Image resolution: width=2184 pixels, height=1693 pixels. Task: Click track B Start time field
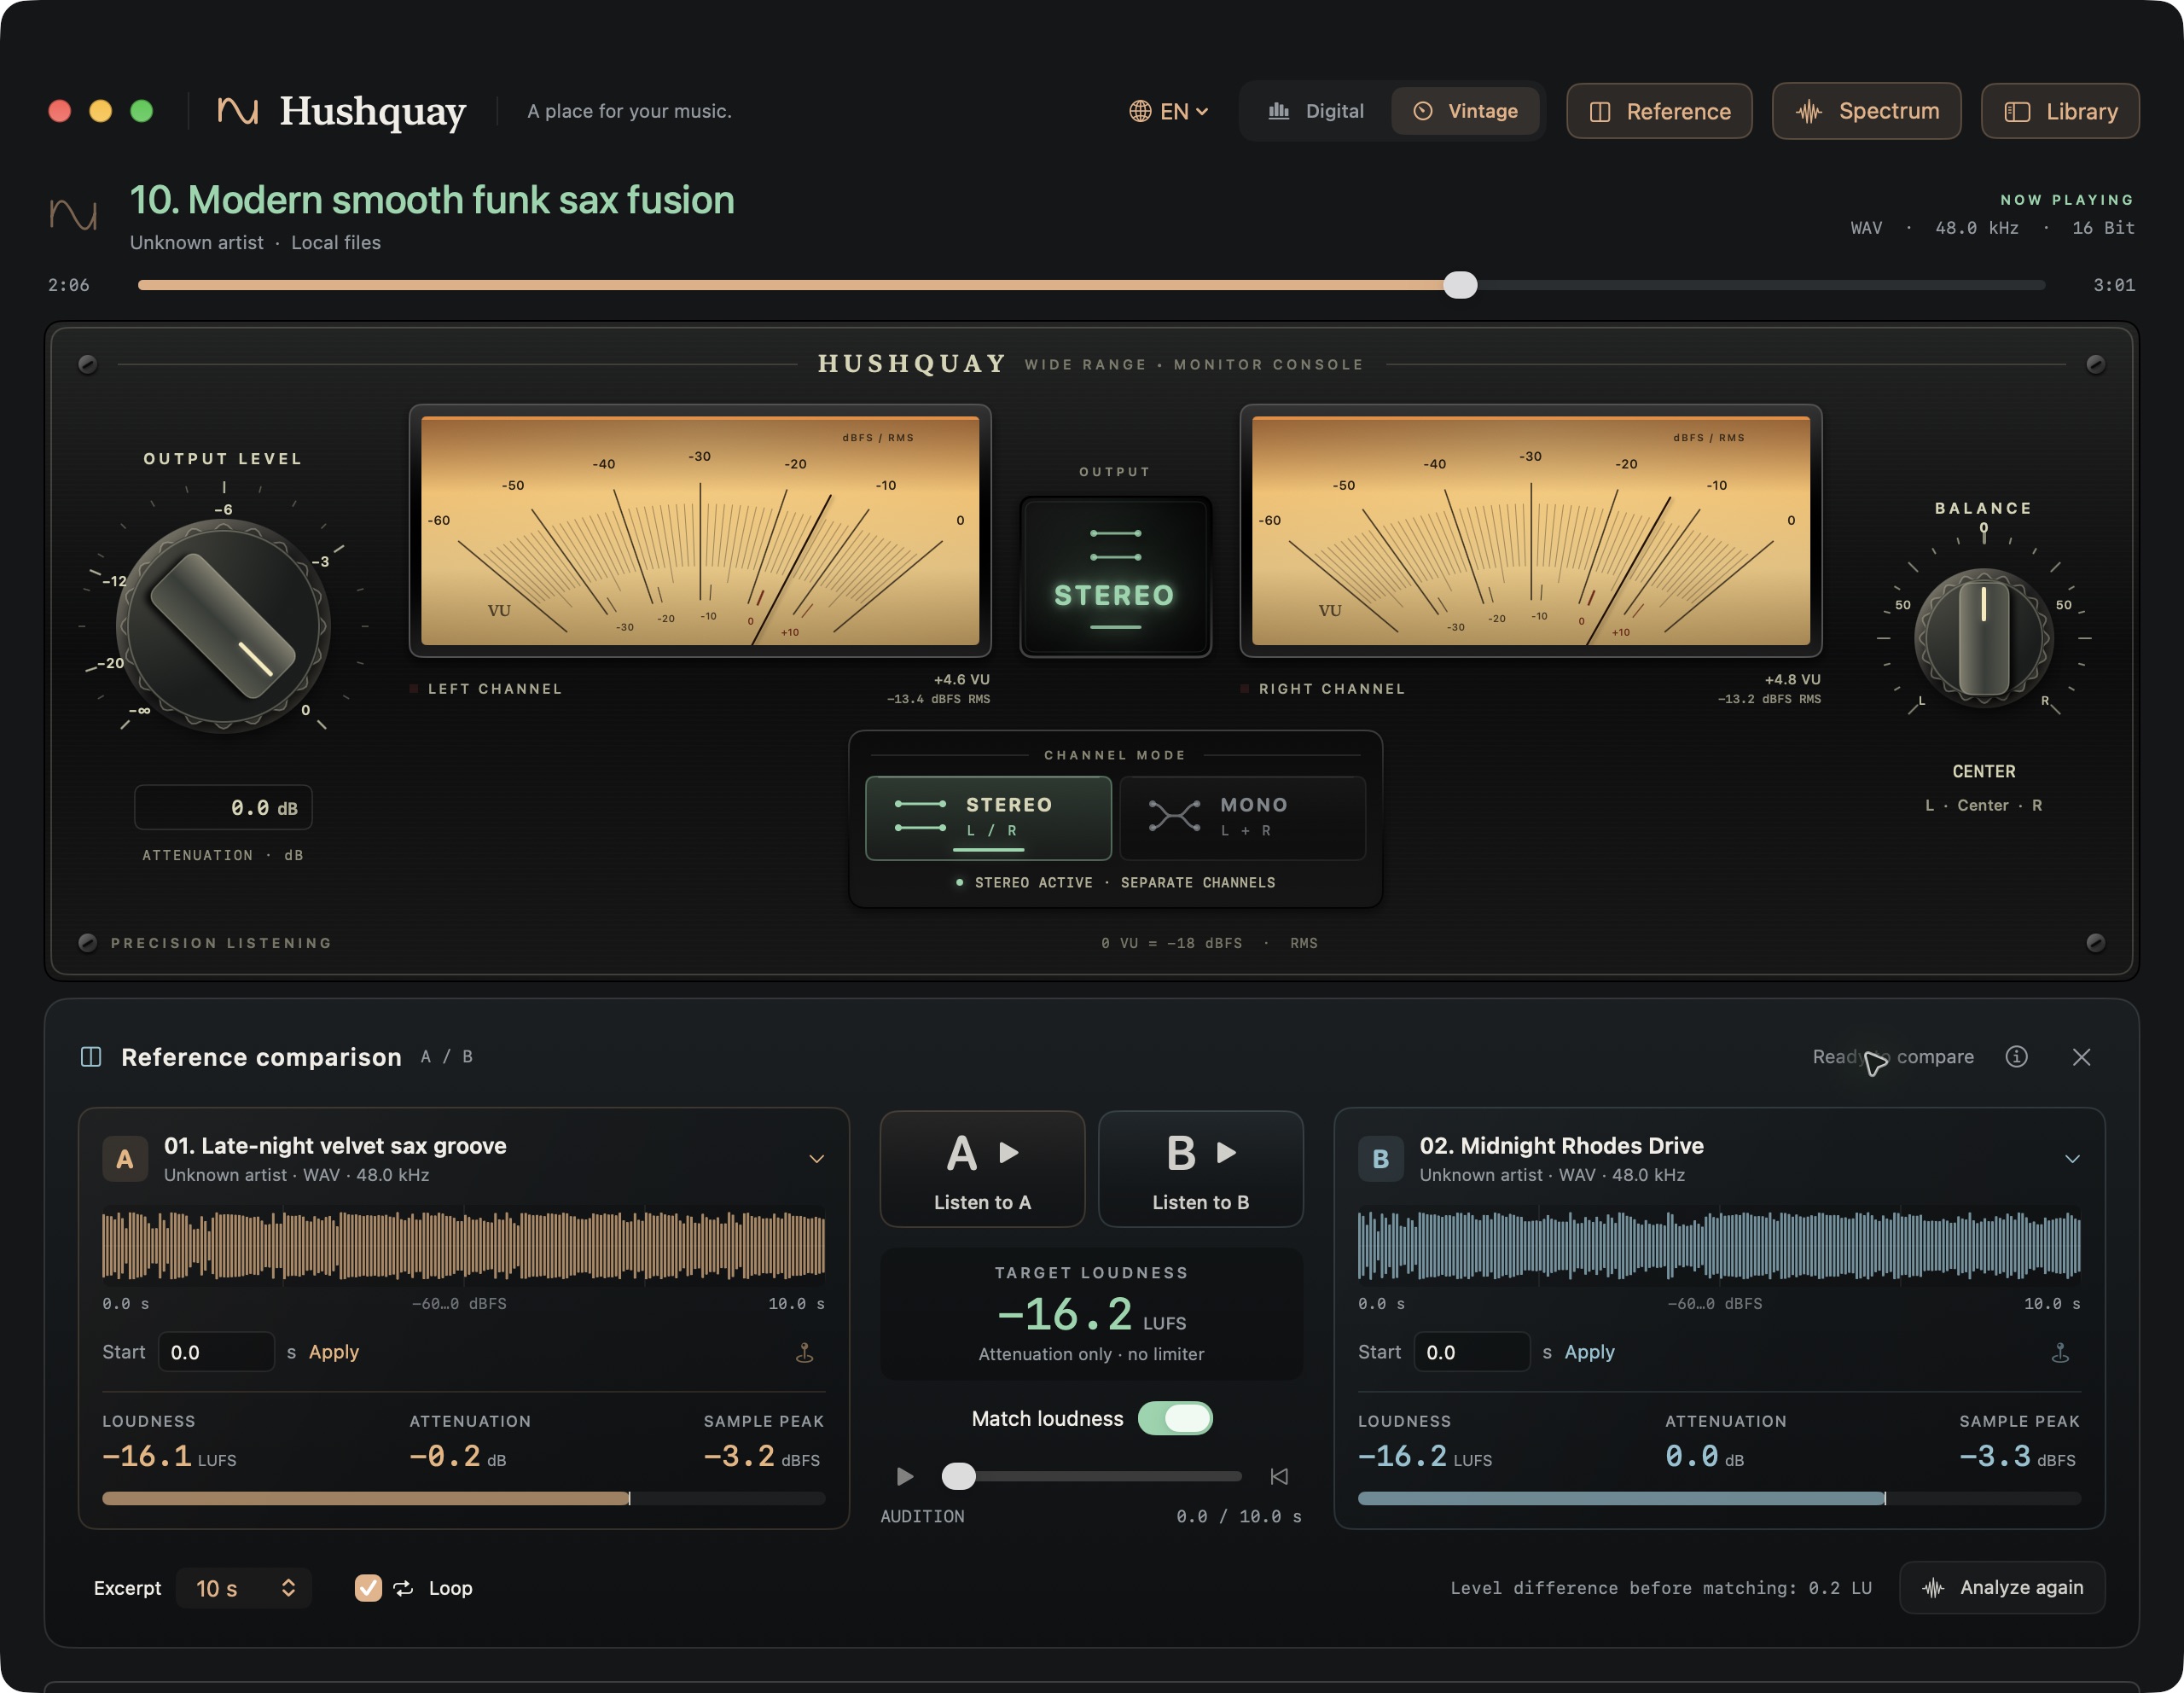tap(1472, 1352)
